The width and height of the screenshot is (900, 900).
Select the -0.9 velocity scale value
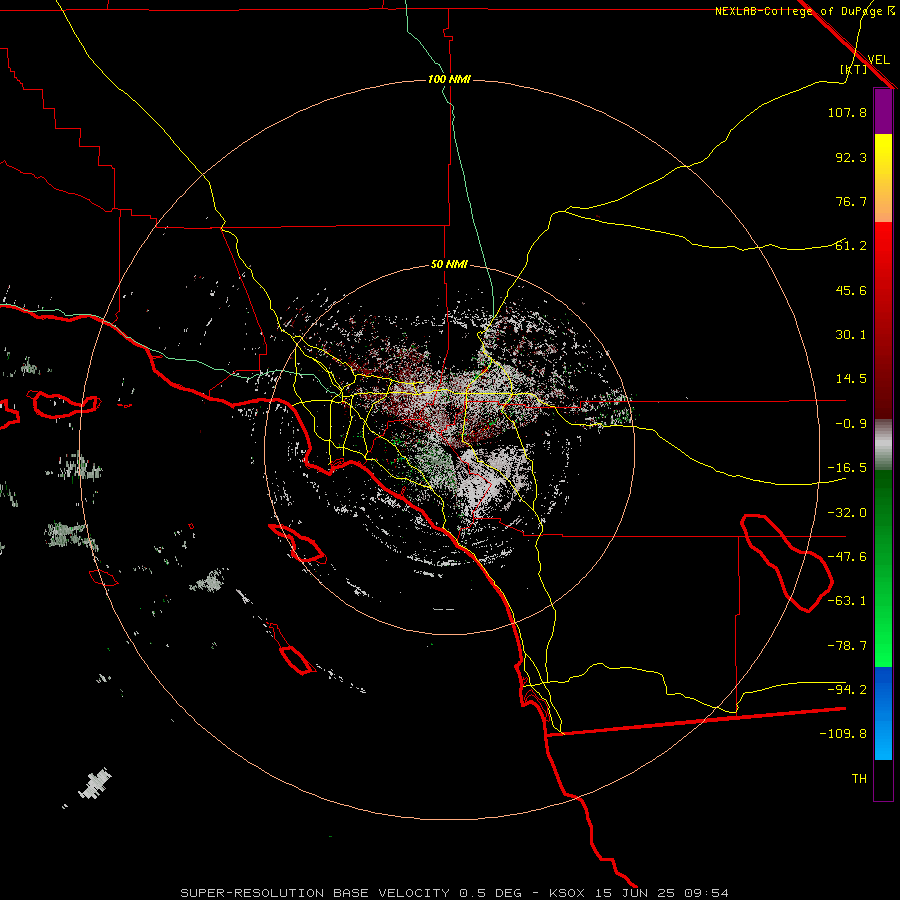(851, 424)
